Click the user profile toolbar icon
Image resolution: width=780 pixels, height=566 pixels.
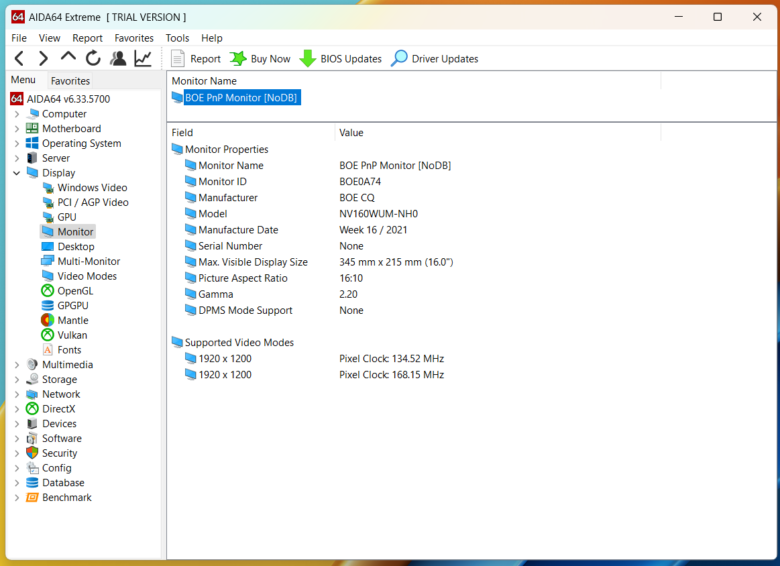coord(118,59)
